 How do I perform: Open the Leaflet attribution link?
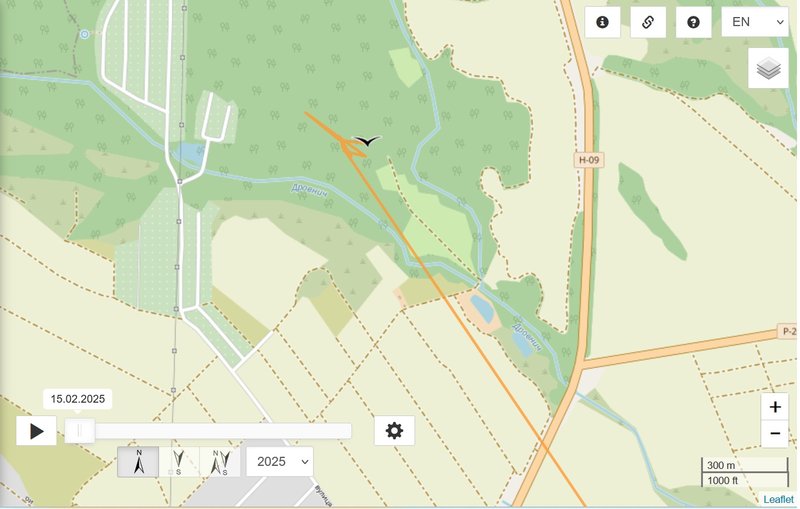pyautogui.click(x=779, y=499)
